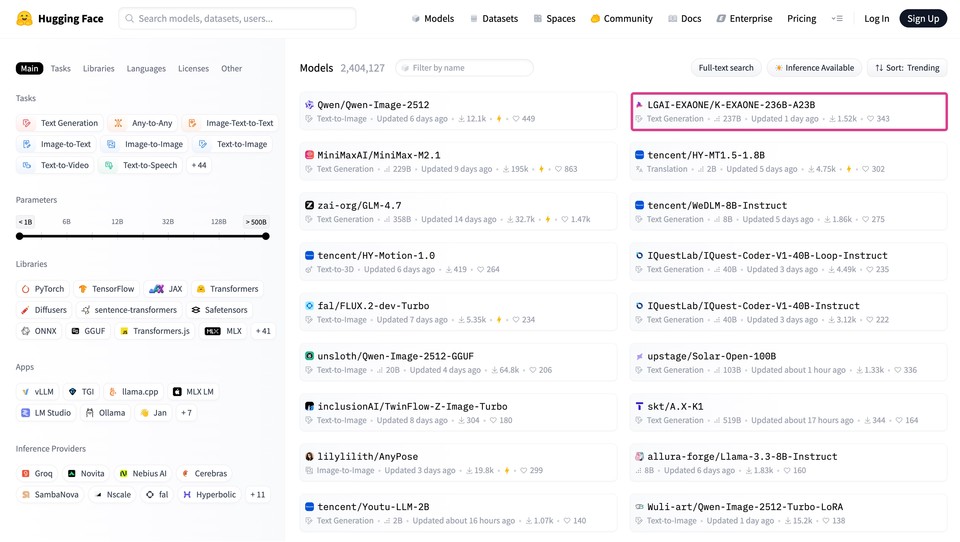Screen dimensions: 960x542
Task: Filter by vLLM app
Action: pos(37,392)
